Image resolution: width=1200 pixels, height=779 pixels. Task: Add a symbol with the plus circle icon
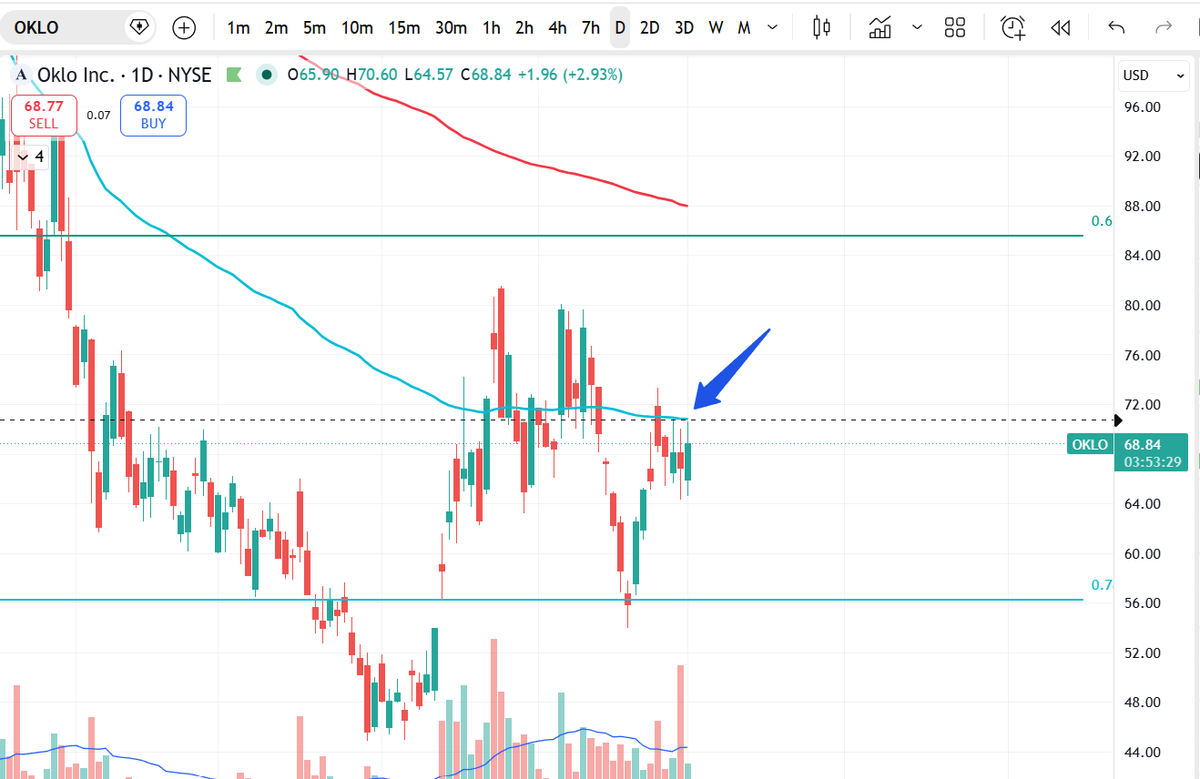click(x=184, y=27)
